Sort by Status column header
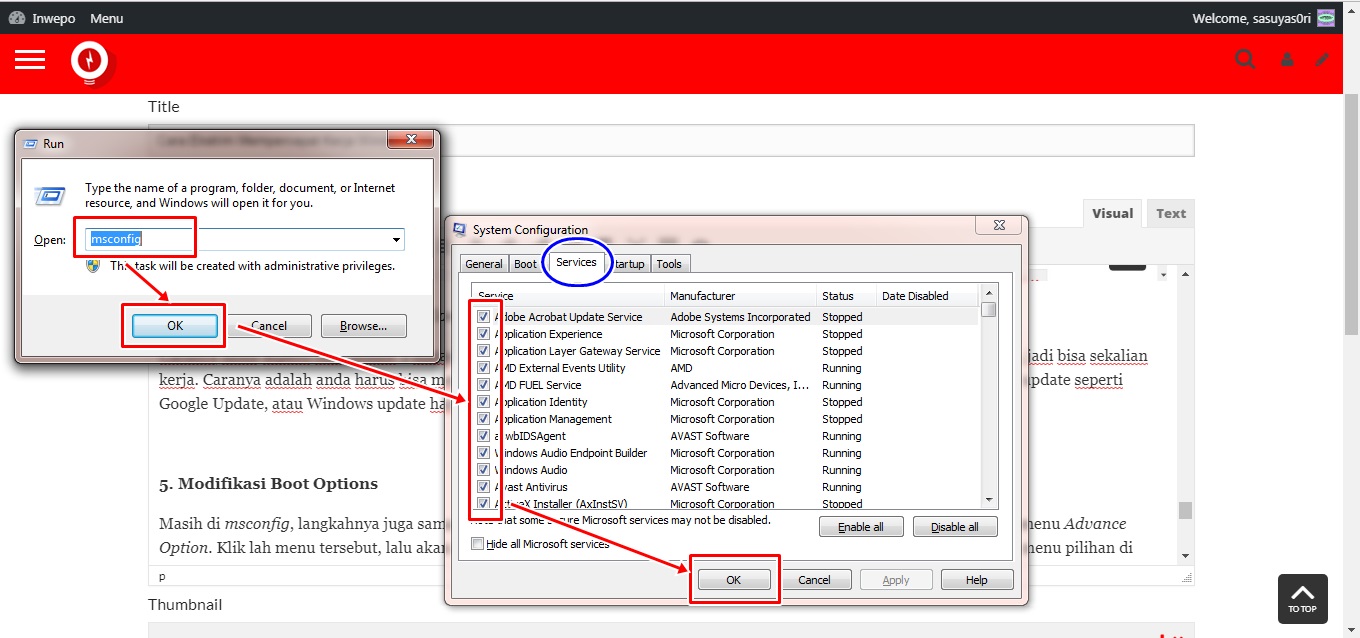The image size is (1360, 638). 845,296
